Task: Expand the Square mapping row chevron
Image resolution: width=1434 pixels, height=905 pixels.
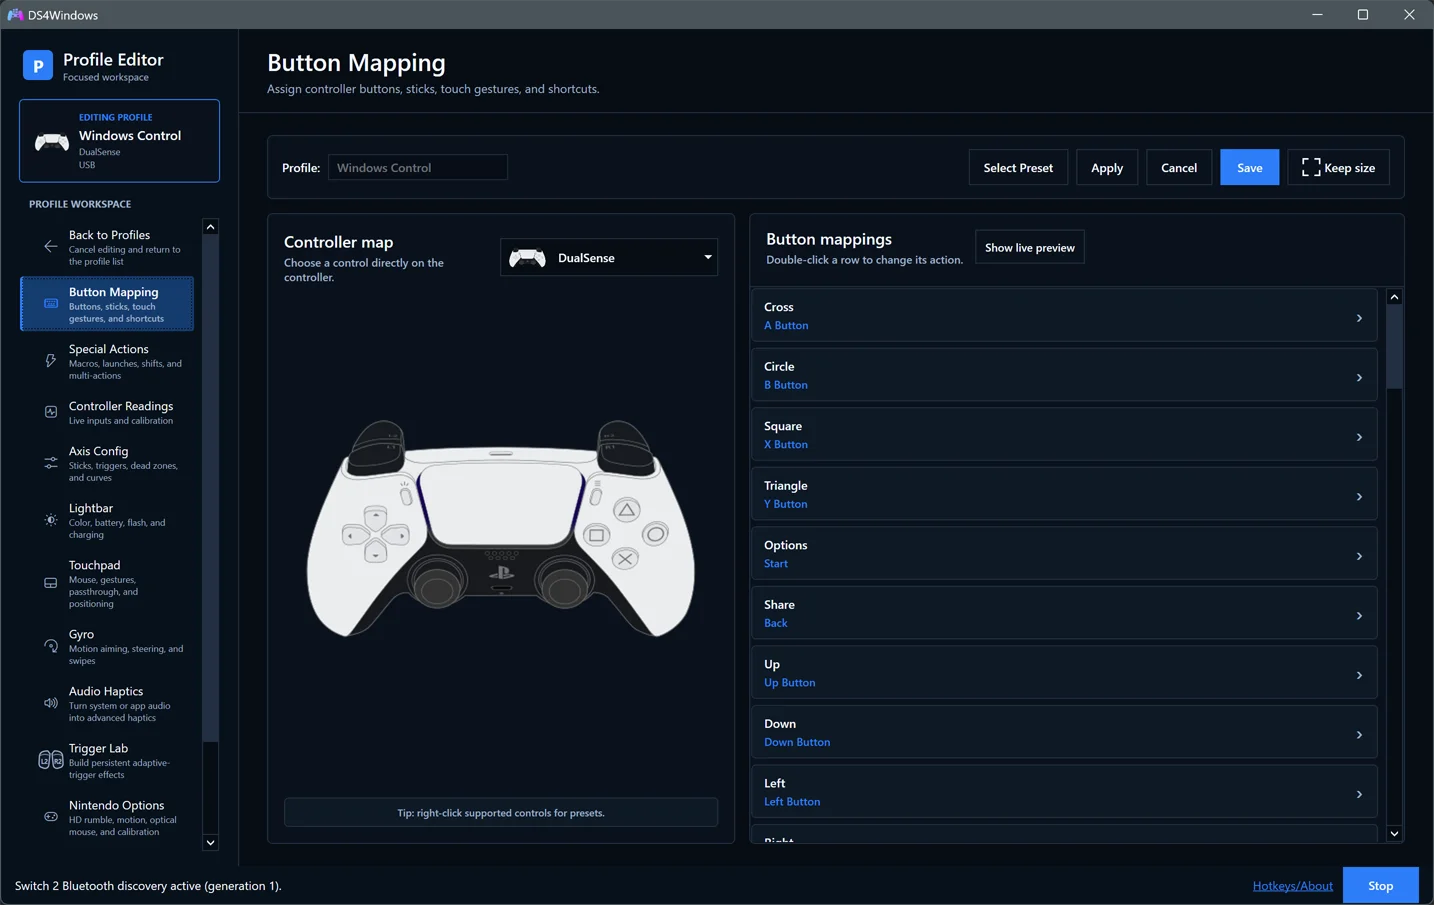Action: coord(1359,437)
